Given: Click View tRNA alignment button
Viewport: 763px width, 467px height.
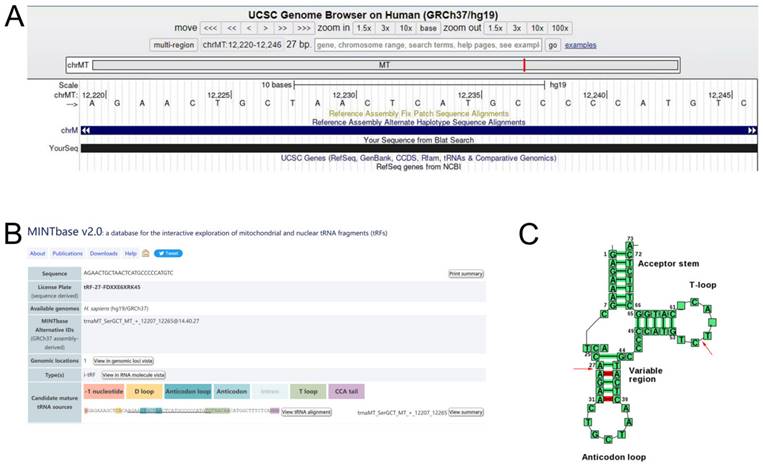Looking at the screenshot, I should [x=307, y=412].
